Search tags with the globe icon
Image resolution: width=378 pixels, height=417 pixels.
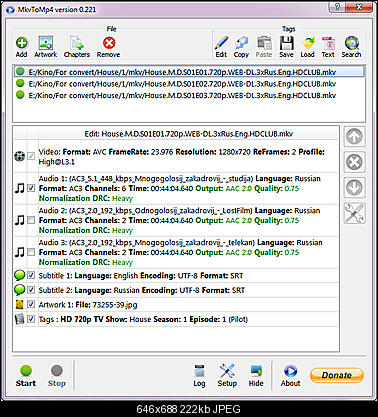click(x=351, y=47)
